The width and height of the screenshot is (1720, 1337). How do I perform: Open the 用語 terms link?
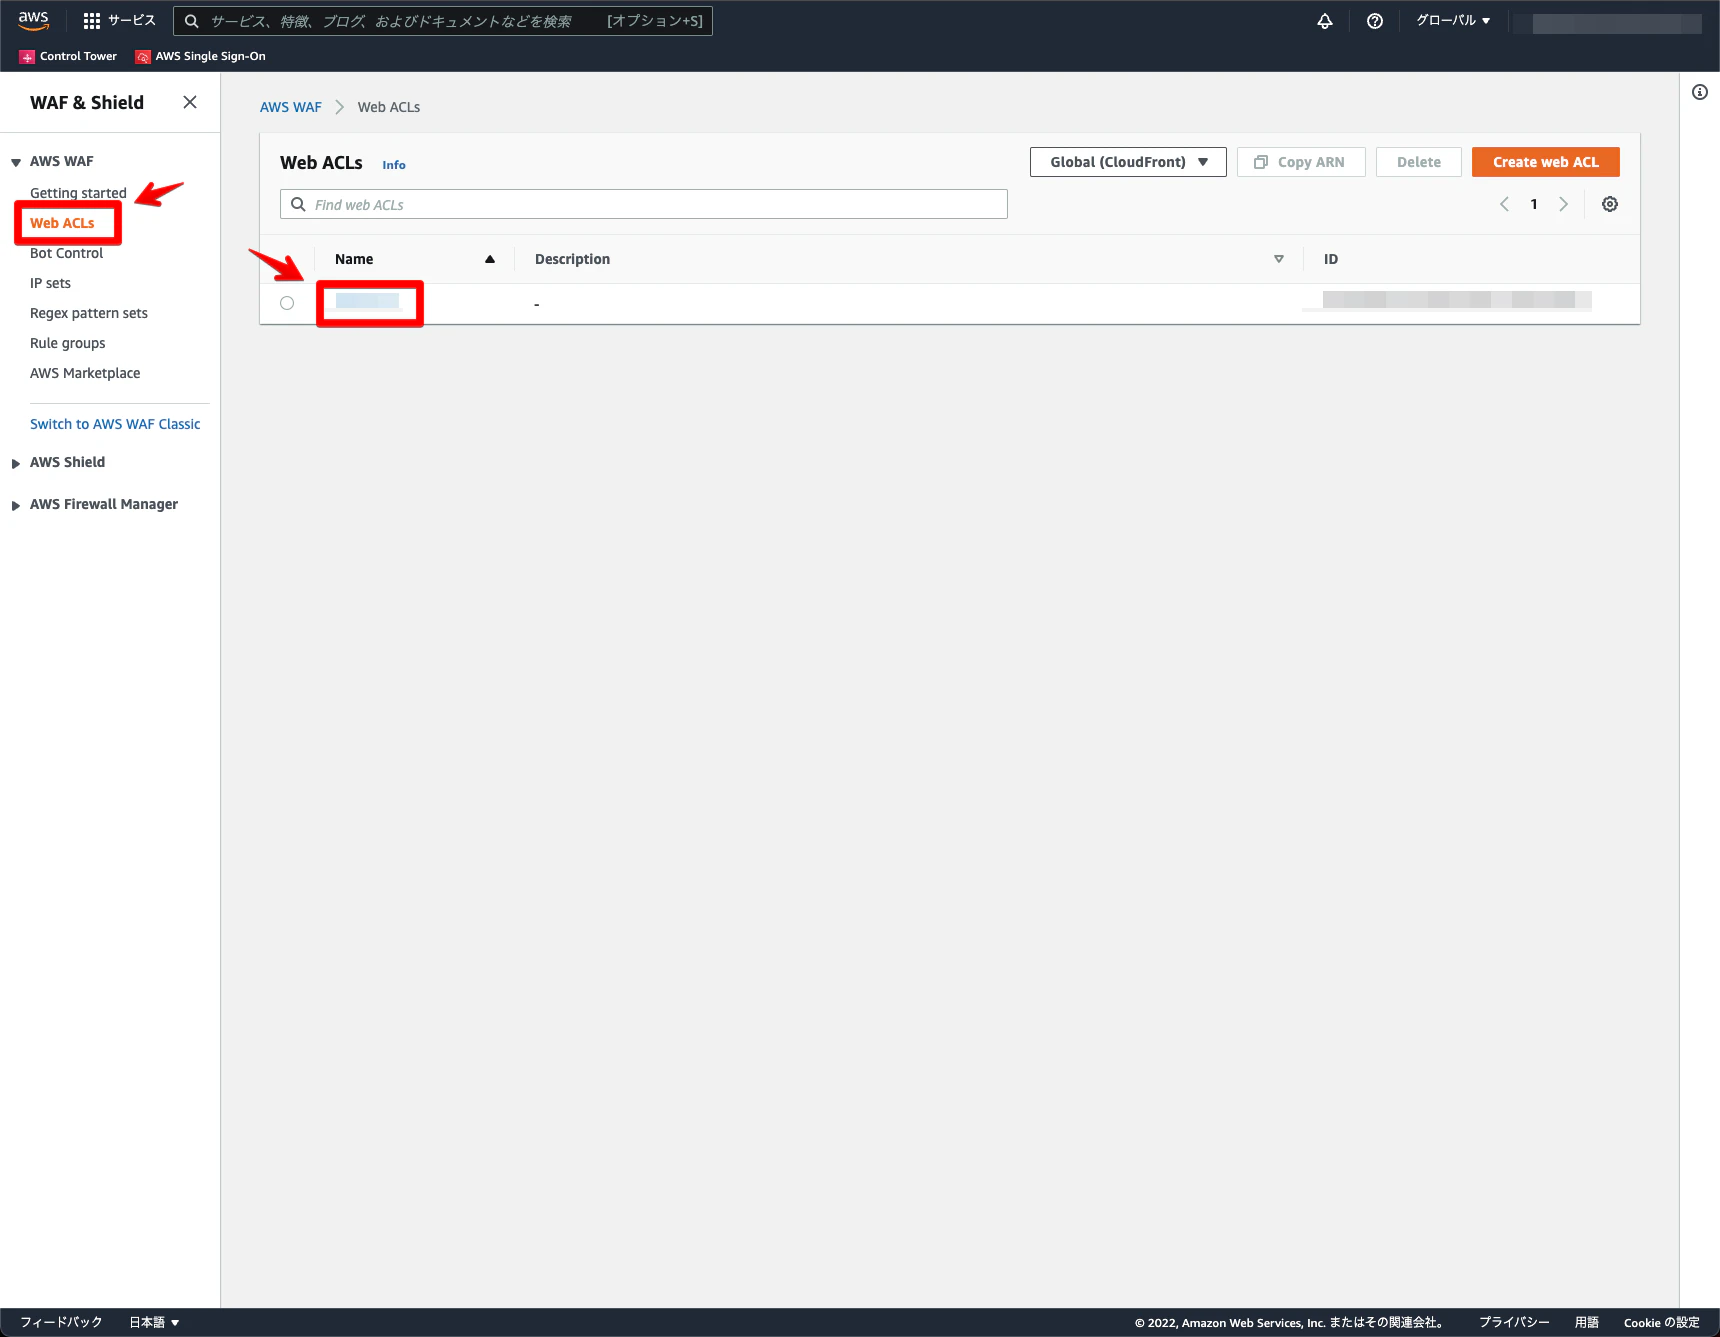click(1587, 1322)
